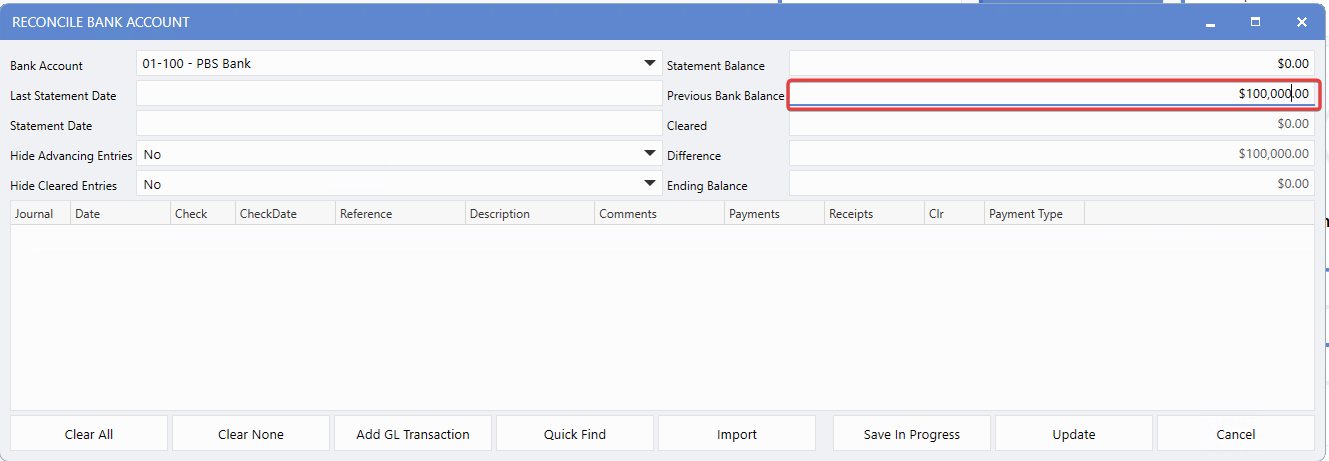
Task: Click the Last Statement Date field
Action: [398, 94]
